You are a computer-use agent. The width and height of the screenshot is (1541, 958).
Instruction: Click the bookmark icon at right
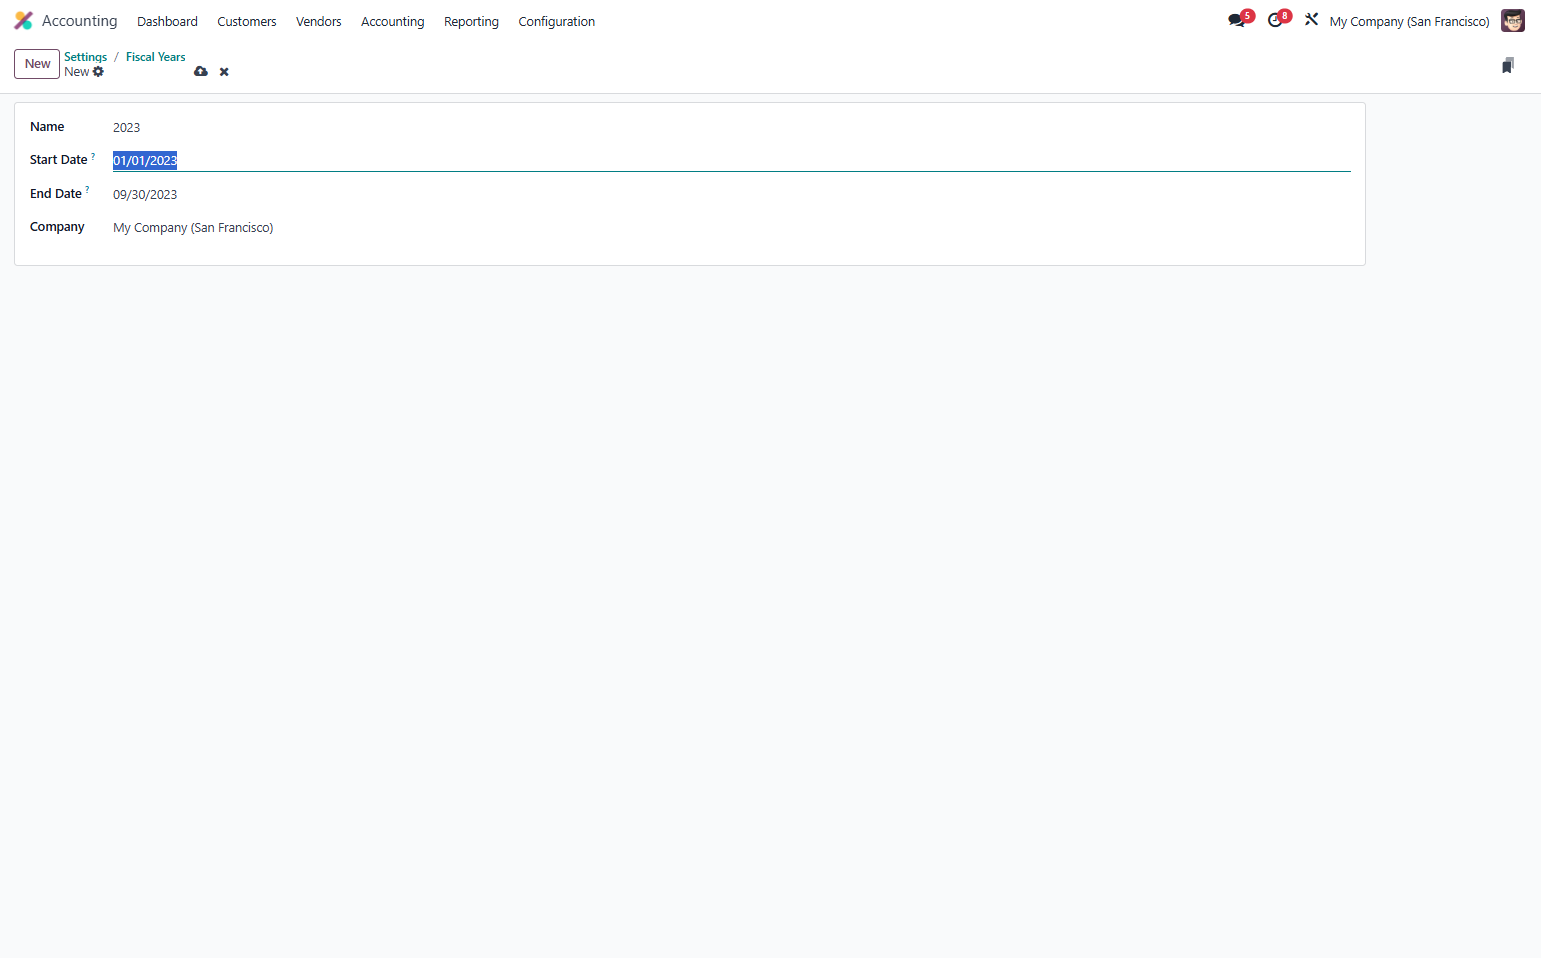pyautogui.click(x=1507, y=65)
